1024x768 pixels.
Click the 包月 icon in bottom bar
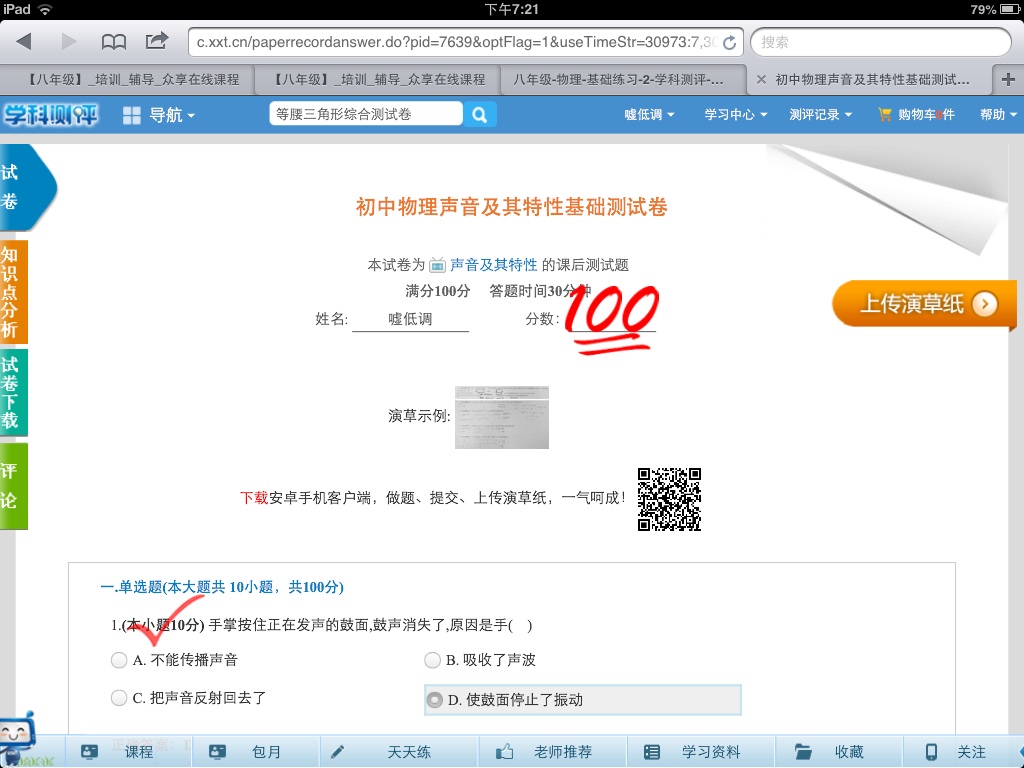(x=217, y=752)
